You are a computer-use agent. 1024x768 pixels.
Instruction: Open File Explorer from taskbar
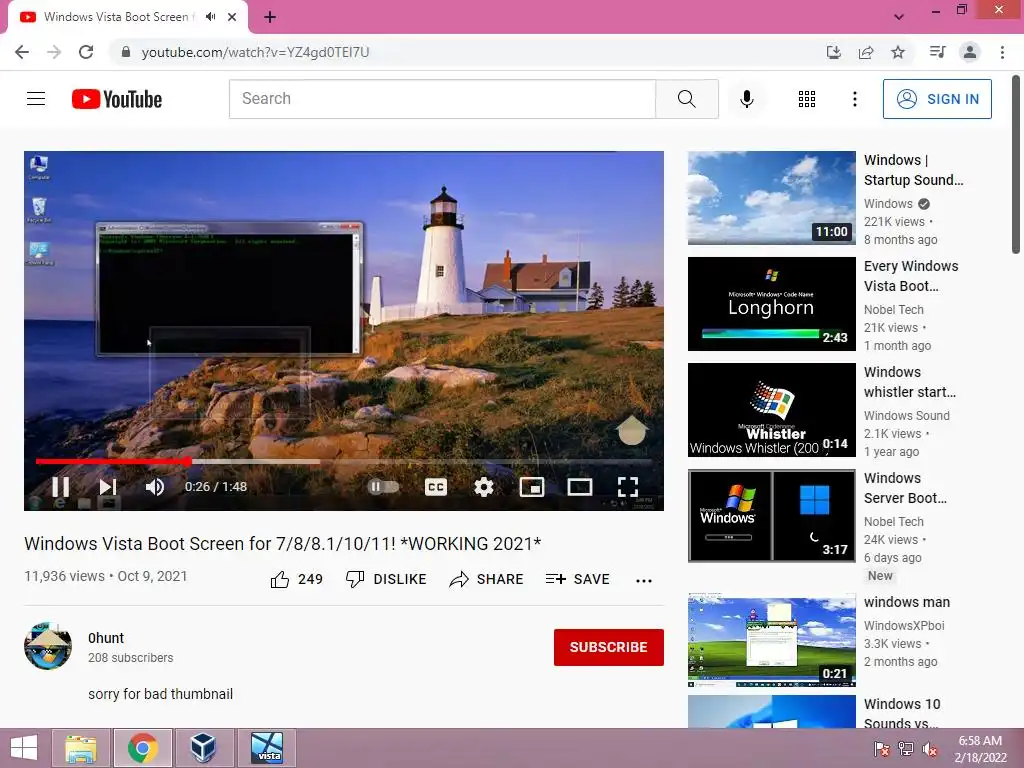pyautogui.click(x=81, y=748)
